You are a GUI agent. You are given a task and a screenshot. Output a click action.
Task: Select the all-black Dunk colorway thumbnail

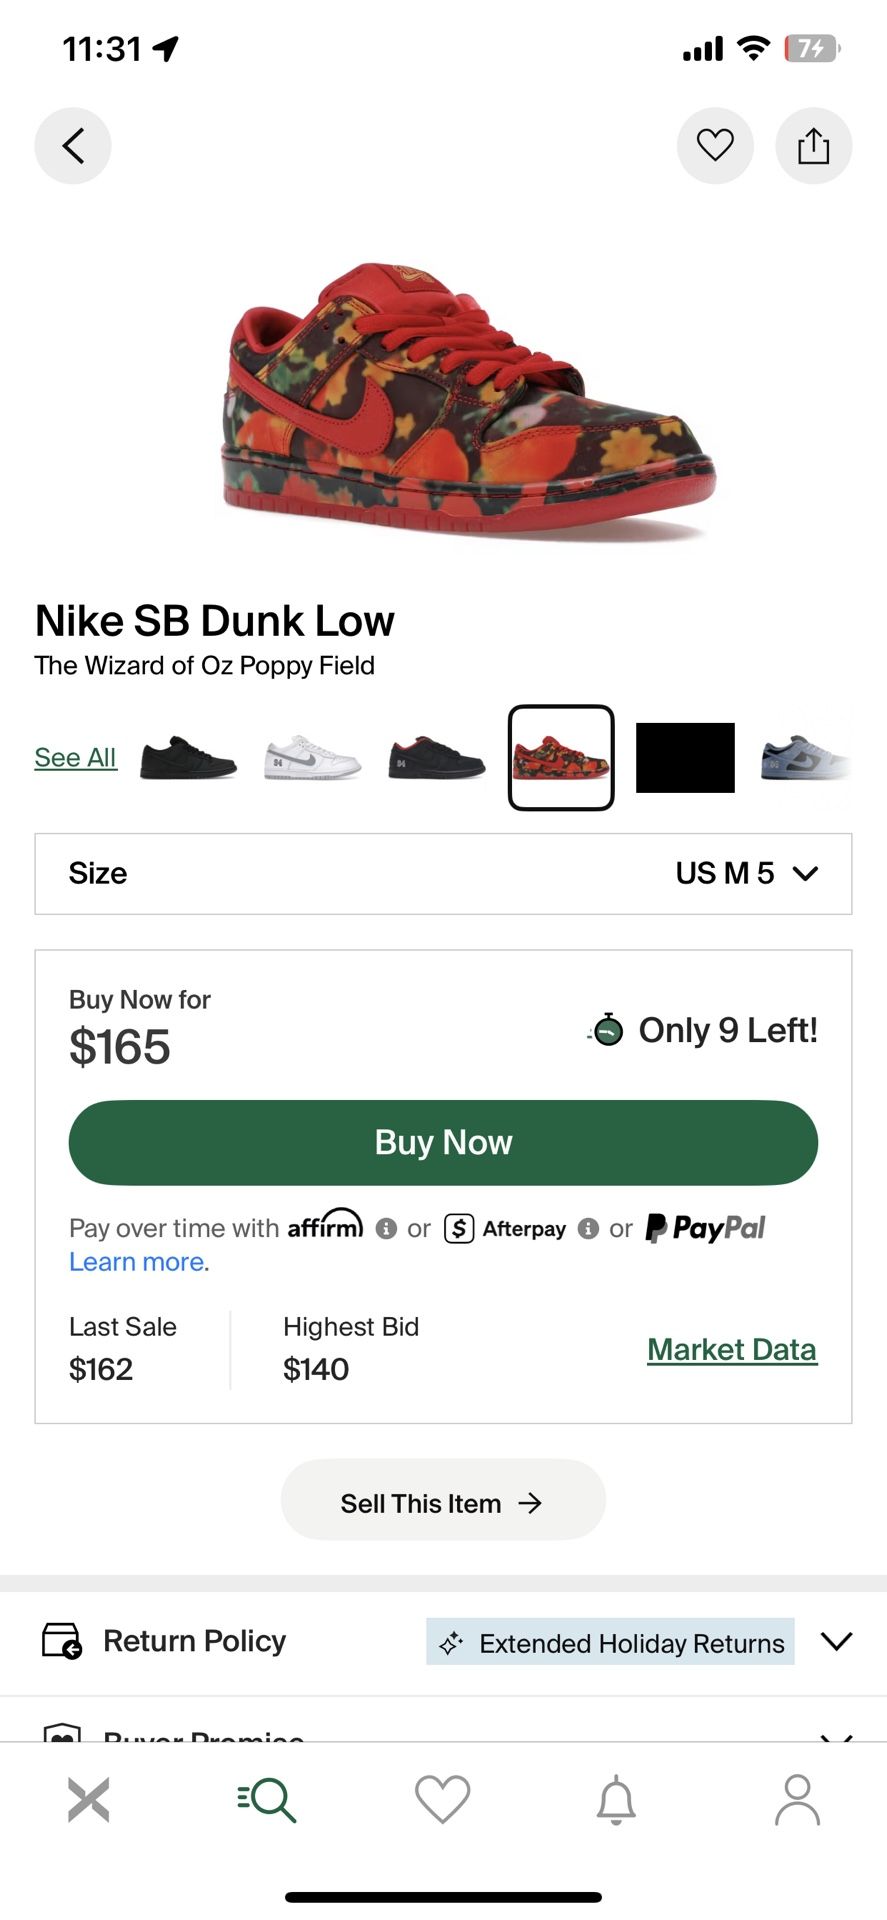[188, 758]
